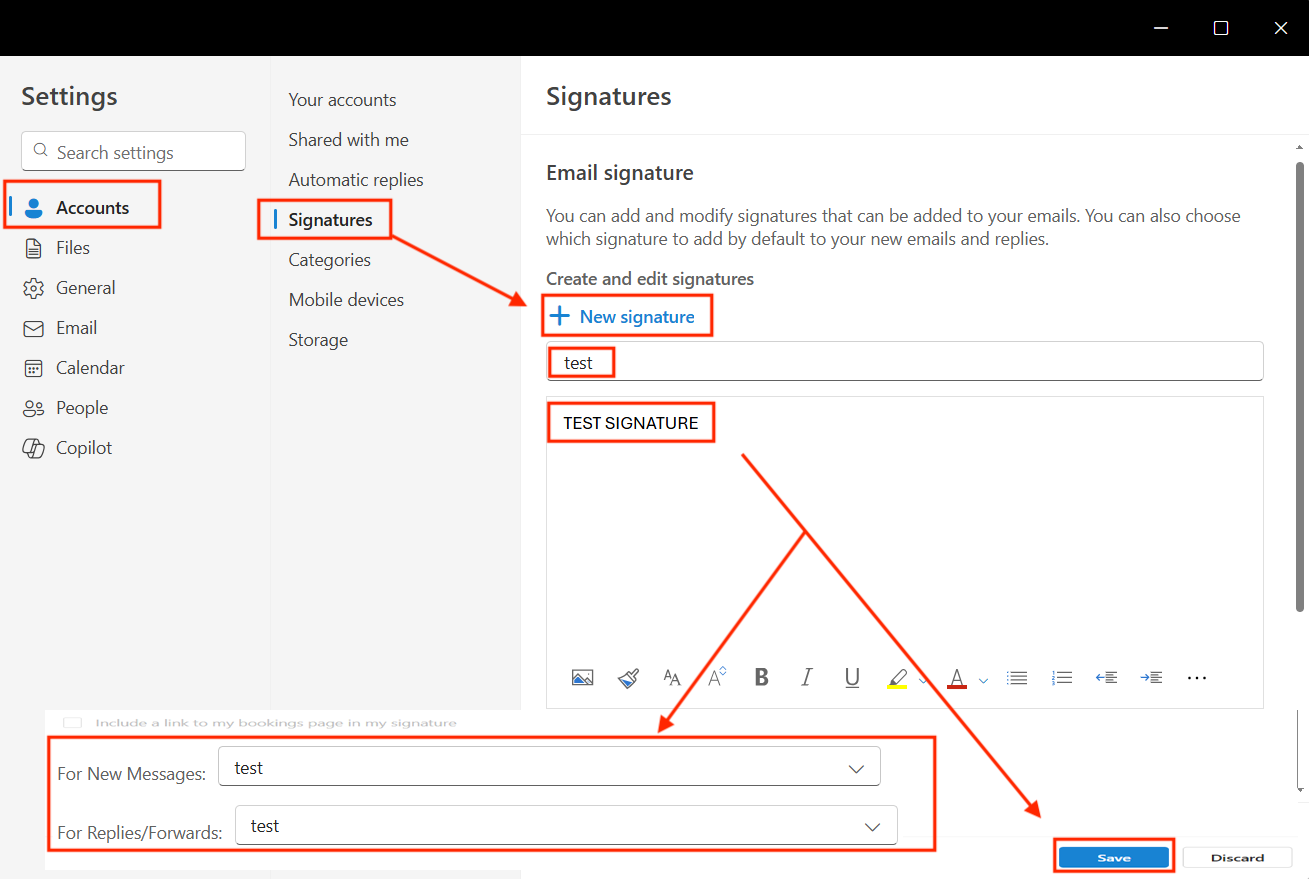Increase the paragraph indent

[x=1151, y=677]
